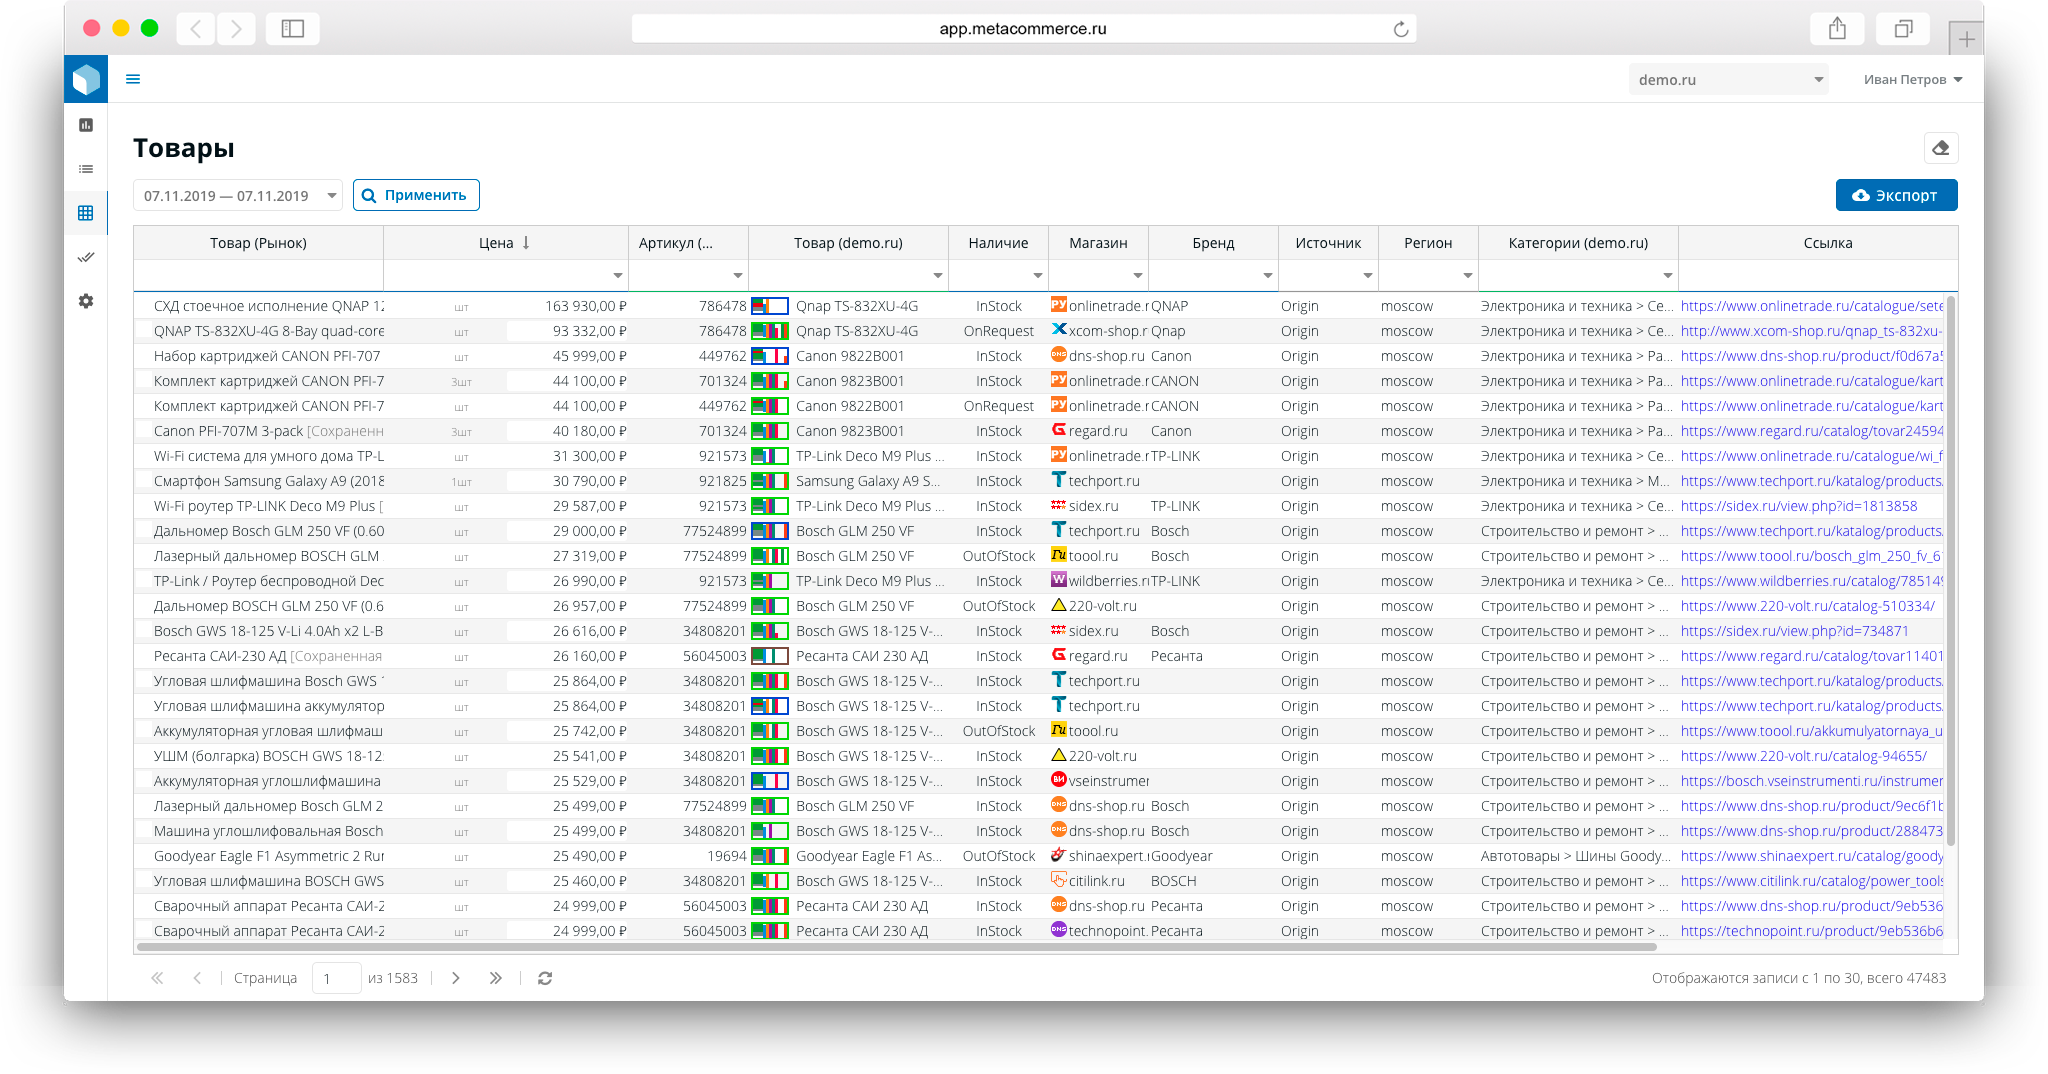Image resolution: width=2048 pixels, height=1074 pixels.
Task: Open the Товар (demo.ru) filter dropdown
Action: click(x=937, y=276)
